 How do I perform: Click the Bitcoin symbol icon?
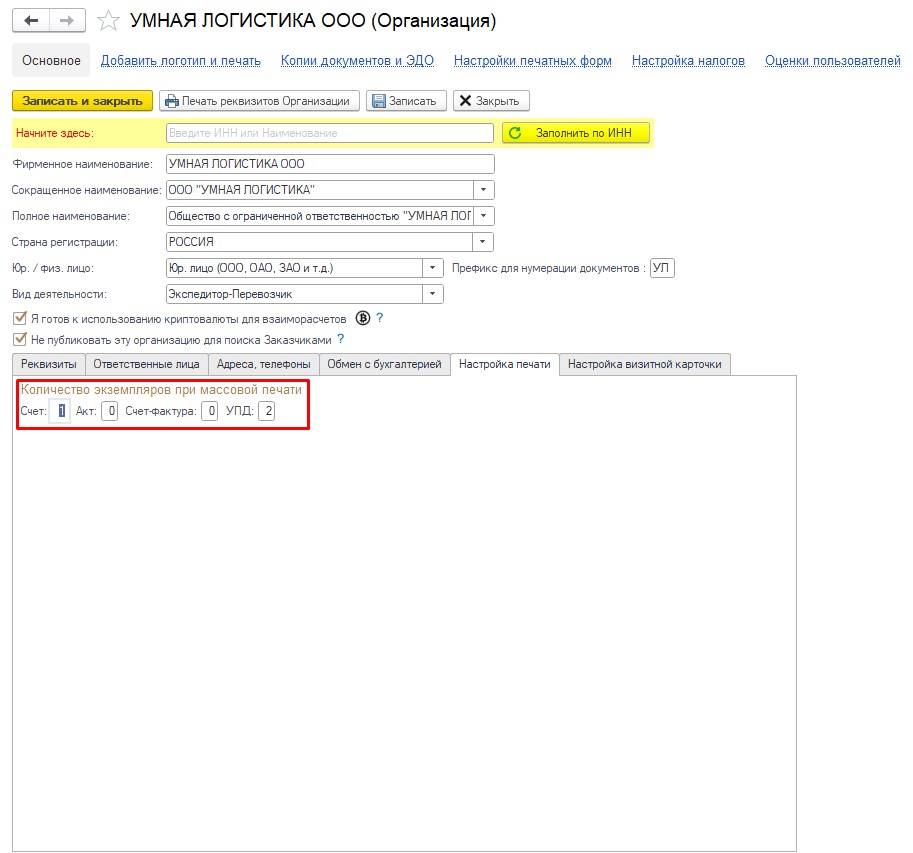pos(363,318)
